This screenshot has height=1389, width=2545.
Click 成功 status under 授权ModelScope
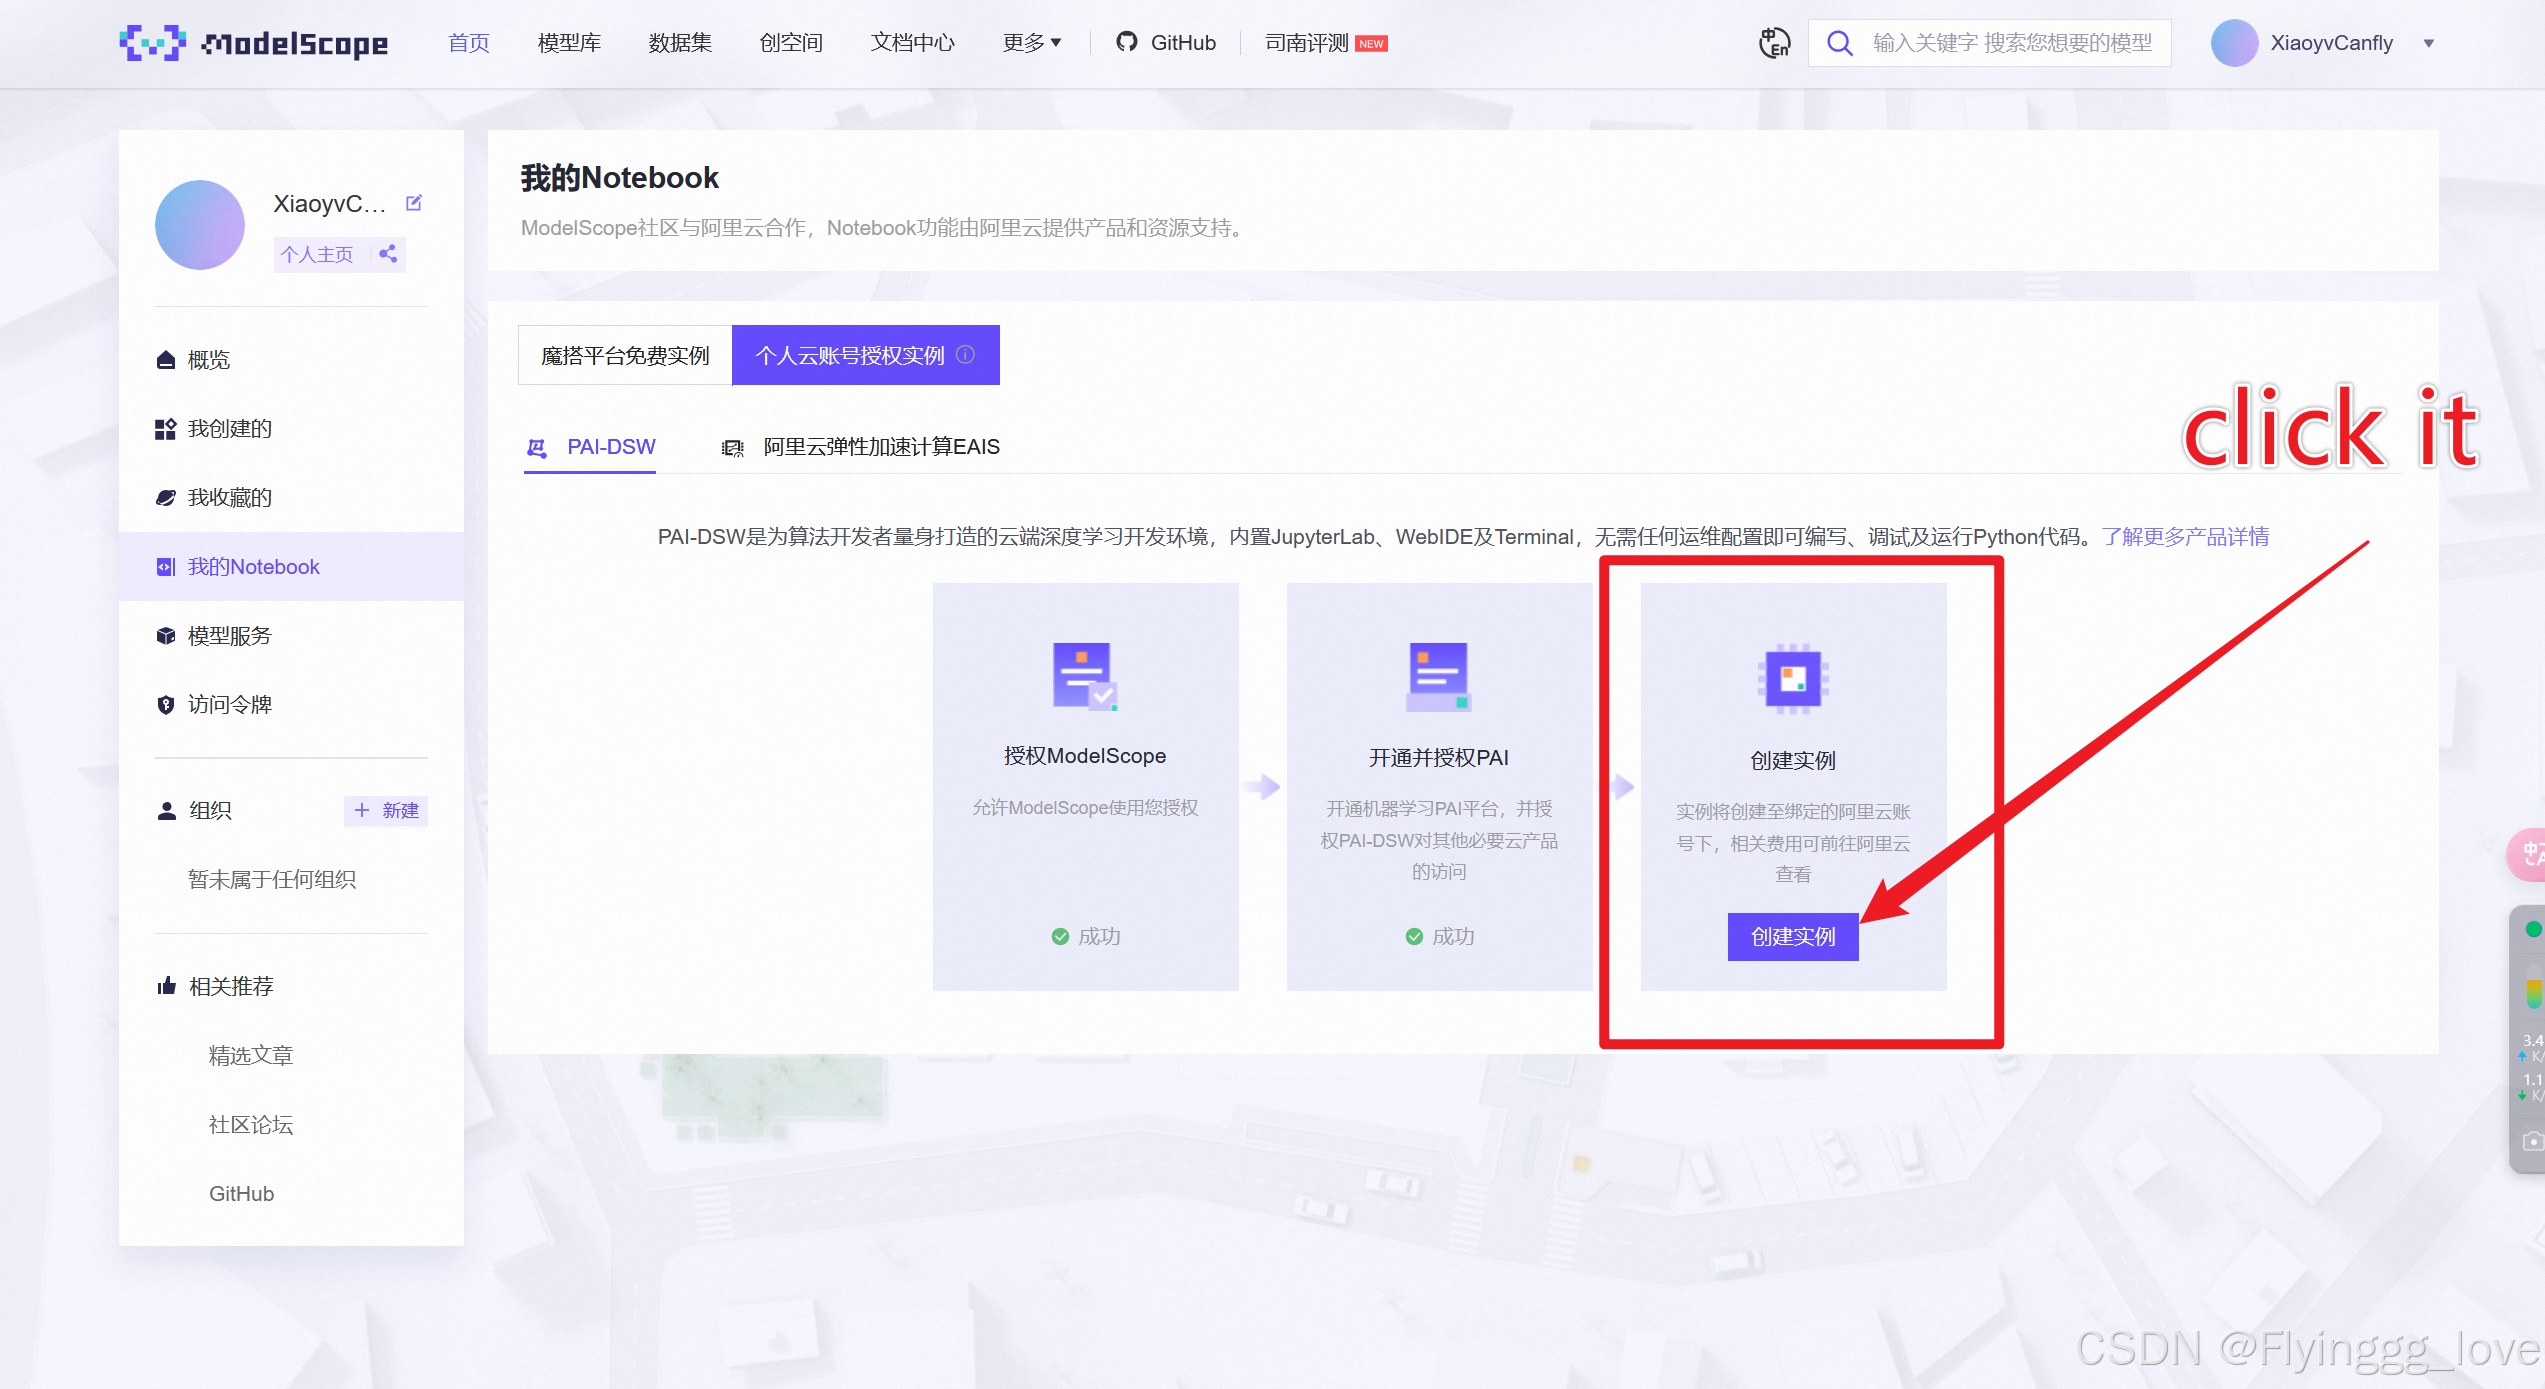pos(1085,937)
